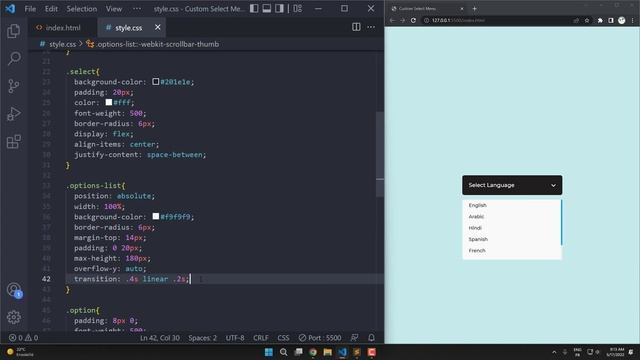Split the editor right
Screen dimensions: 640x360
pos(356,27)
